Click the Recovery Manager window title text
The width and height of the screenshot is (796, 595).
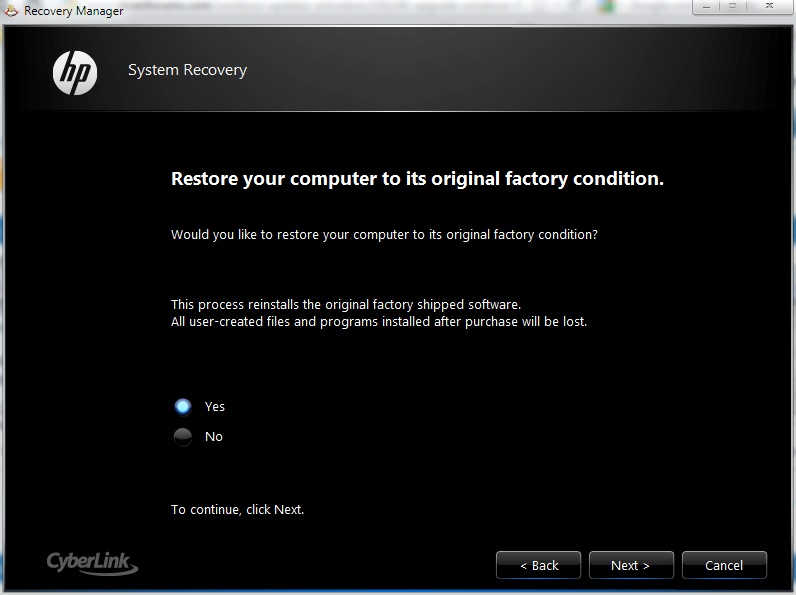coord(74,11)
